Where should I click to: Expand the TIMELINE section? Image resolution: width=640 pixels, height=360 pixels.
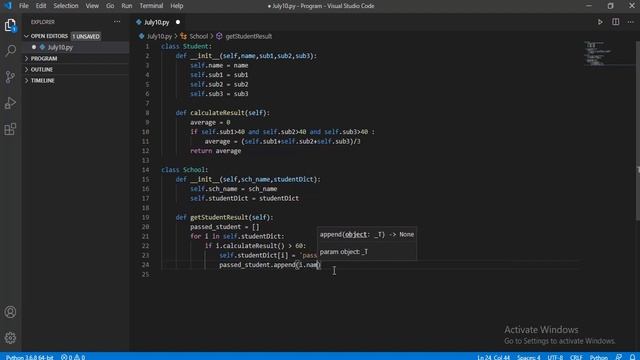[42, 80]
